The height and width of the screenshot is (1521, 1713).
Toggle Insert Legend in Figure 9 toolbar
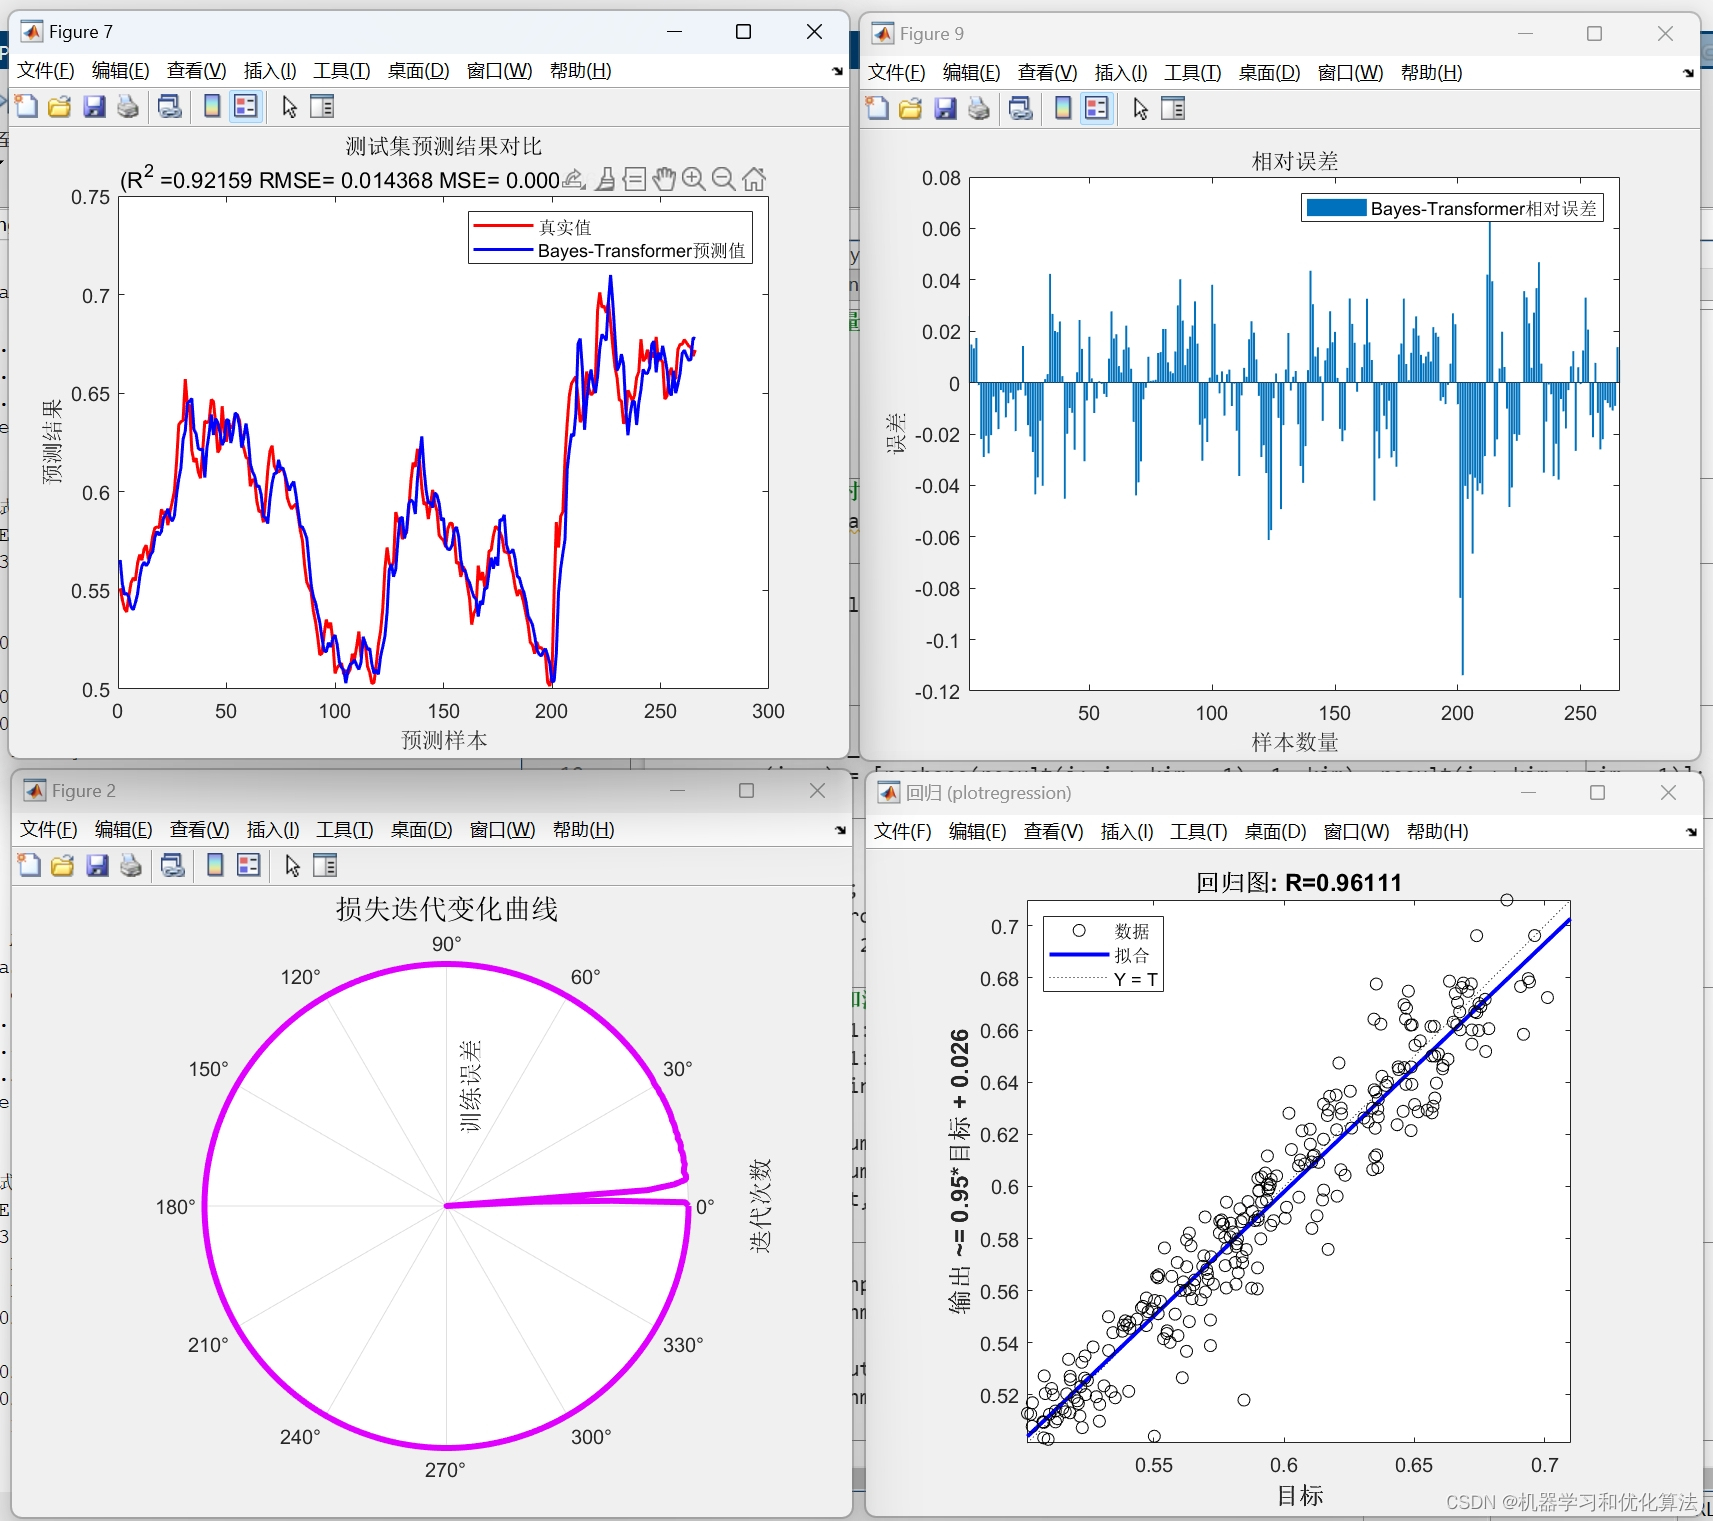1097,108
